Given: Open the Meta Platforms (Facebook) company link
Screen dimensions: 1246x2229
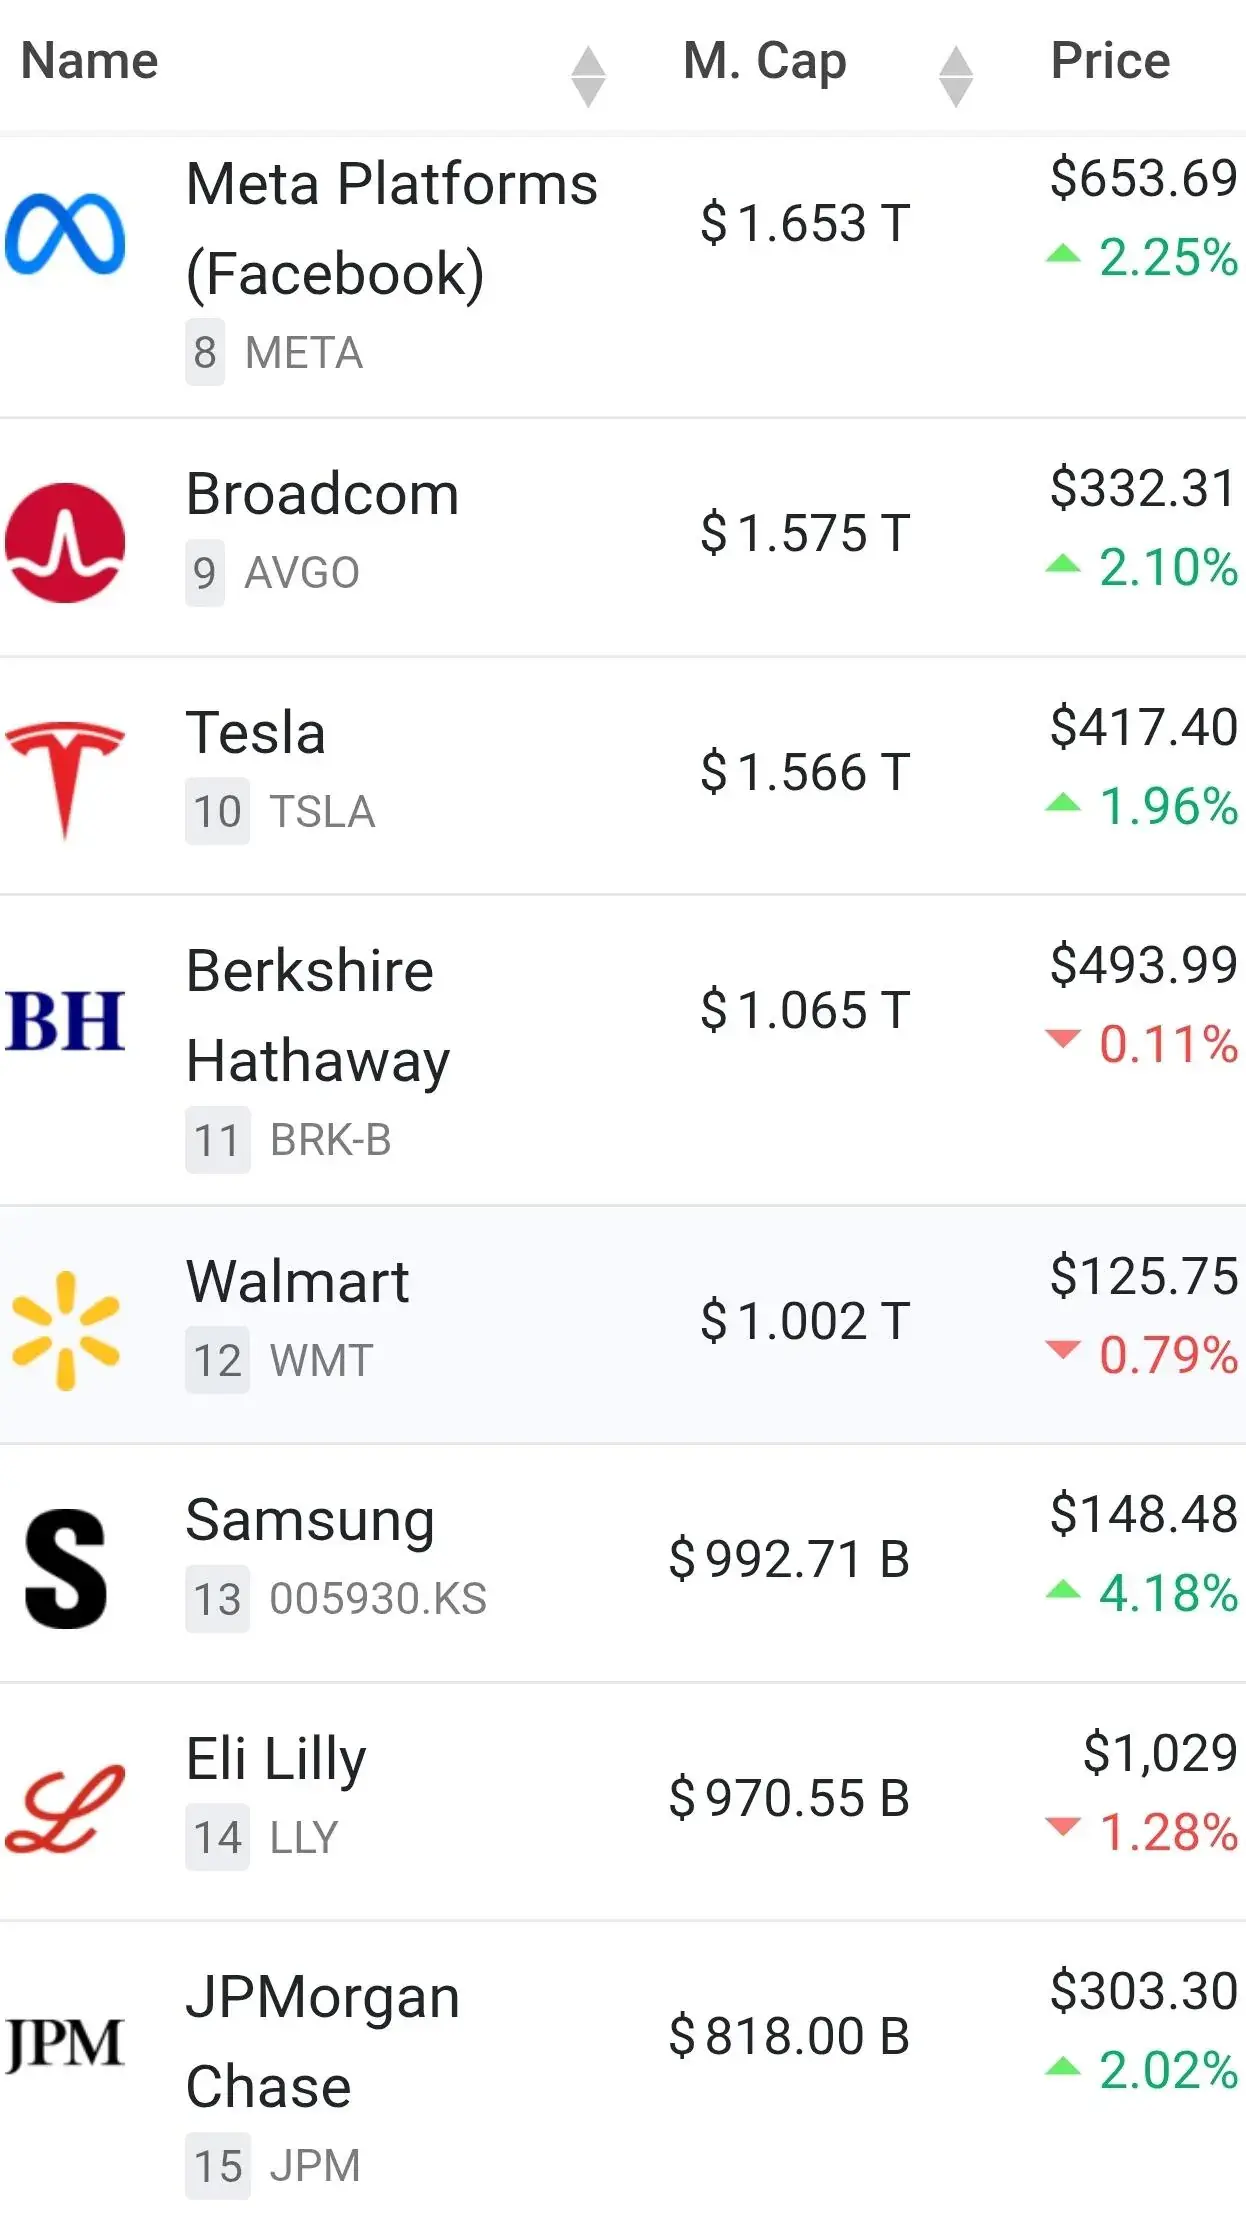Looking at the screenshot, I should 391,228.
